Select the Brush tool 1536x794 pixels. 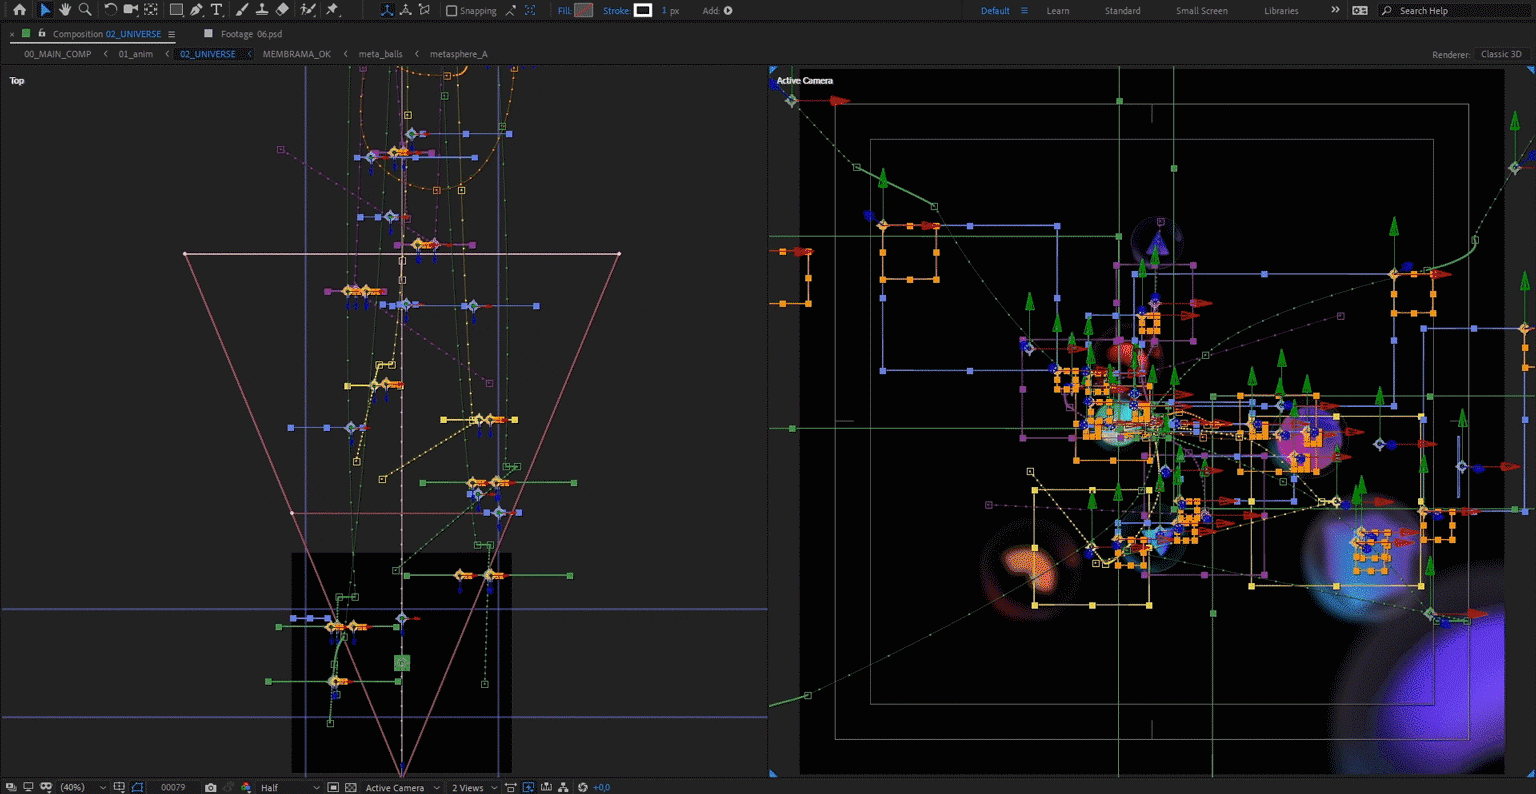pos(242,10)
